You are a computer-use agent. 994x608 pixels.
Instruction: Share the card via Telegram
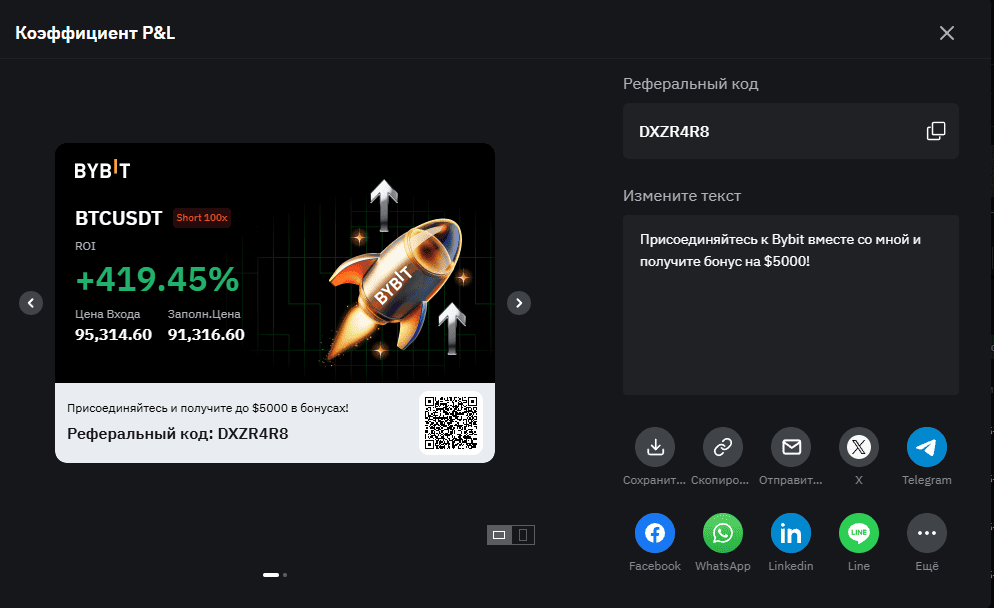[x=927, y=447]
